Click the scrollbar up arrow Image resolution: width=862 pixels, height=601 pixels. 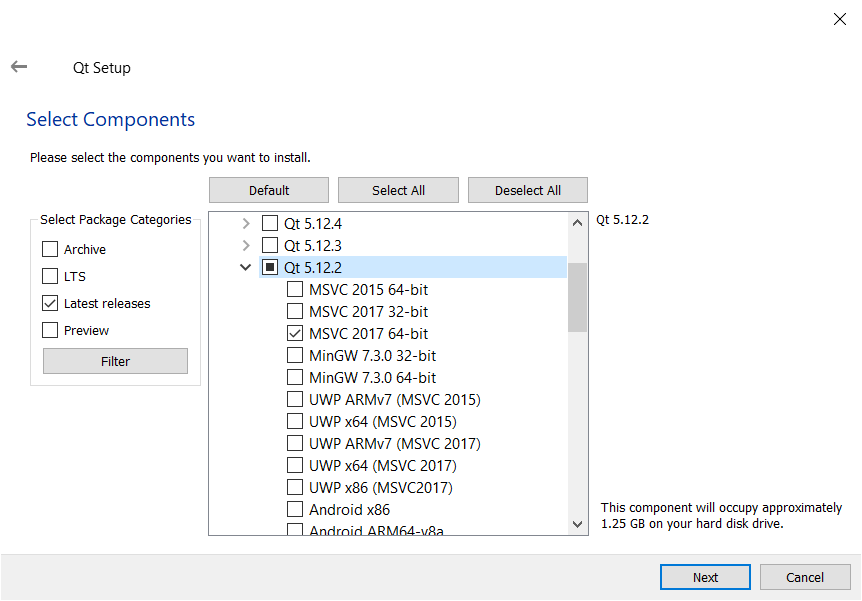[577, 223]
